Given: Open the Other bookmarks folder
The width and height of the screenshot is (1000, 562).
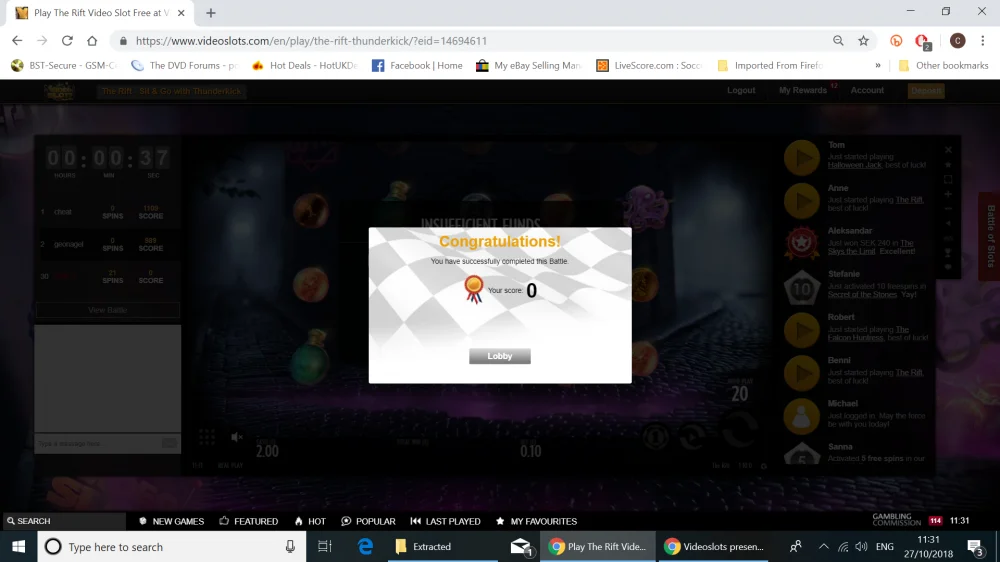Looking at the screenshot, I should (943, 65).
